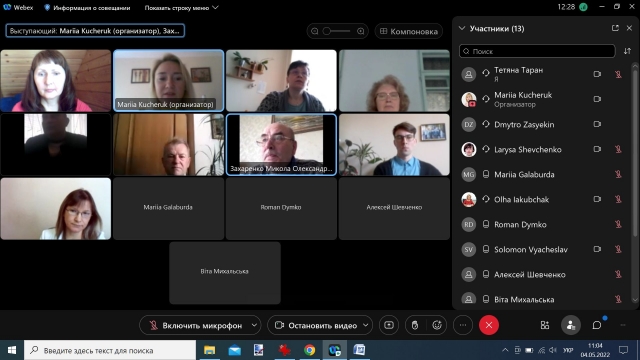Screen dimensions: 640x360
Task: Select the Roman Dymko placeholder tile
Action: 281,209
